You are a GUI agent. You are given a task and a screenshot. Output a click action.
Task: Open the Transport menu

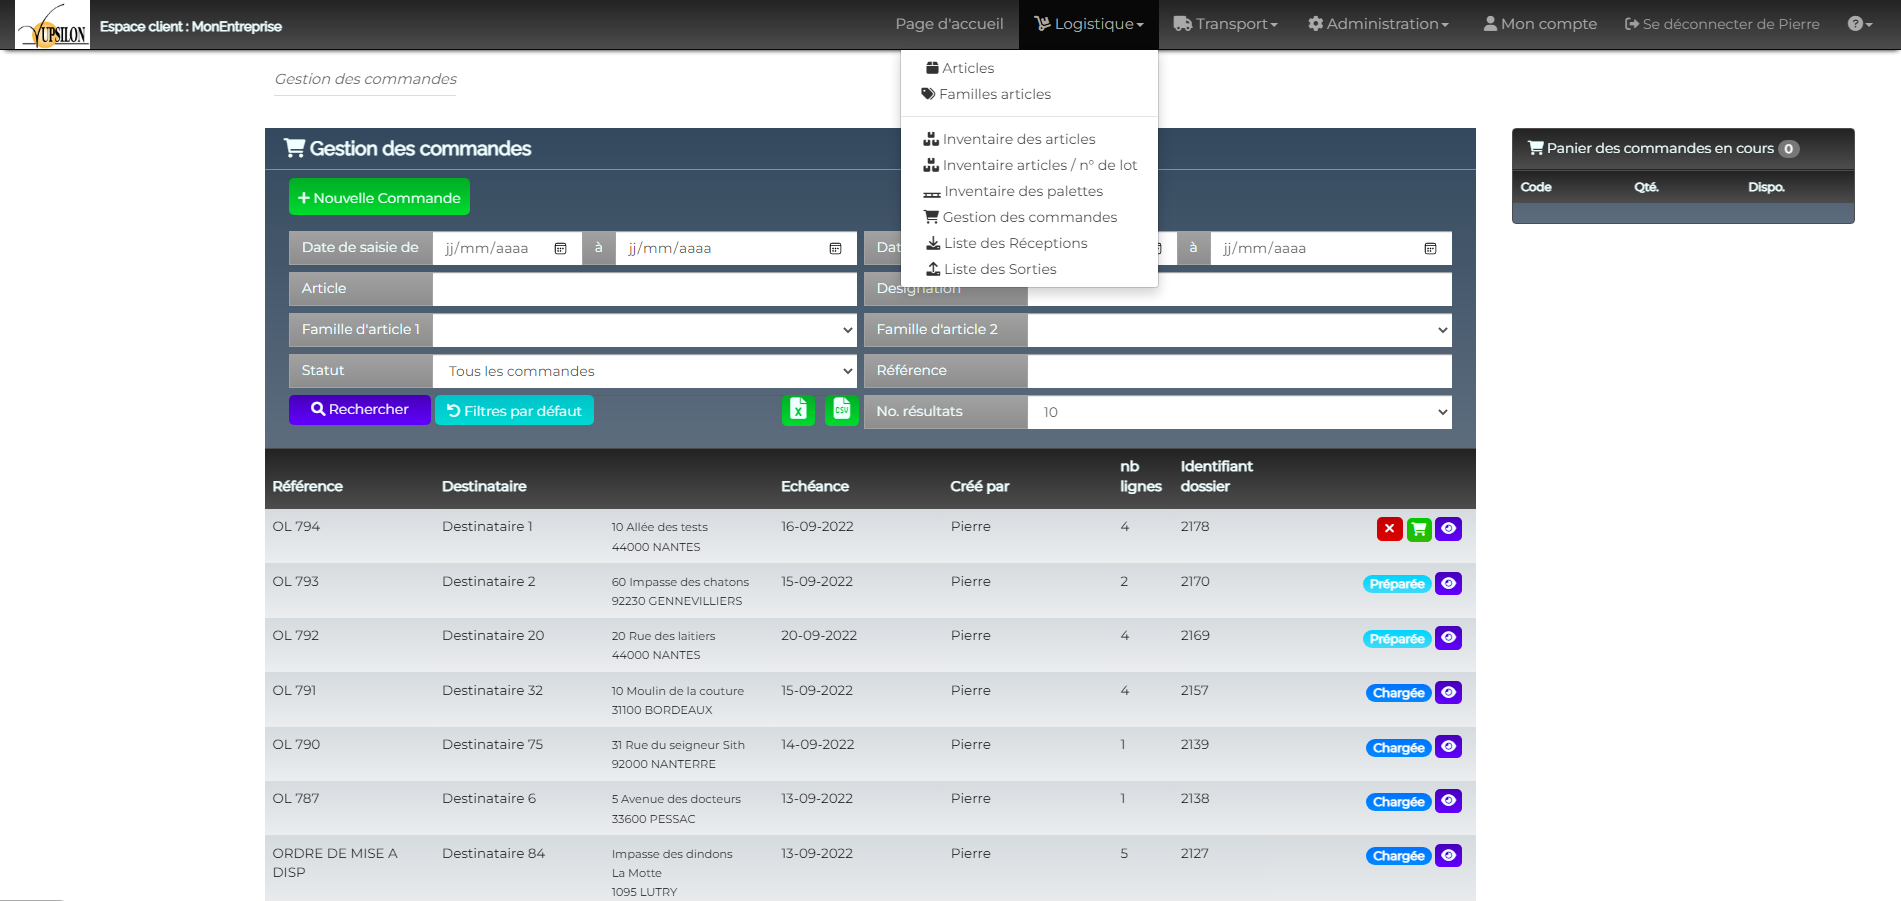pyautogui.click(x=1225, y=24)
